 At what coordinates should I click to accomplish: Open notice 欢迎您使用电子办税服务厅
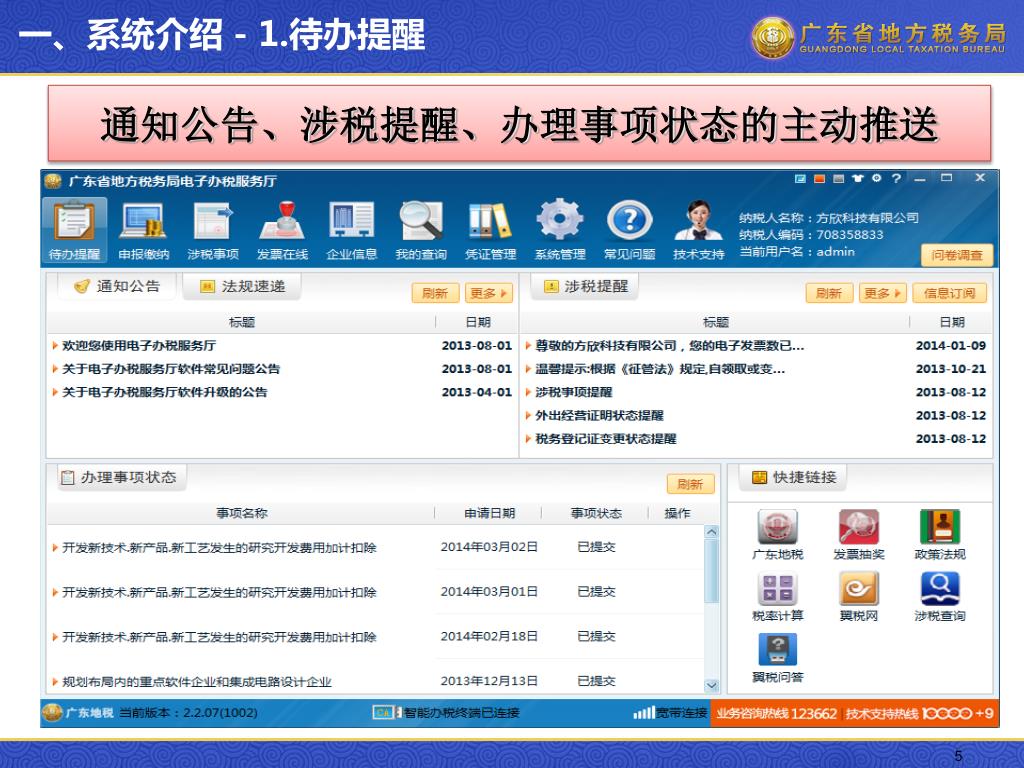tap(139, 345)
